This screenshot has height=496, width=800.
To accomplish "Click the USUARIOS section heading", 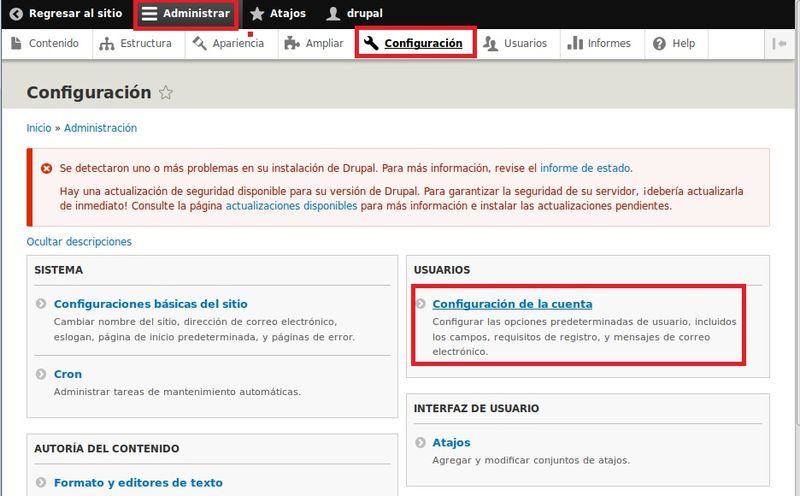I will click(x=442, y=270).
